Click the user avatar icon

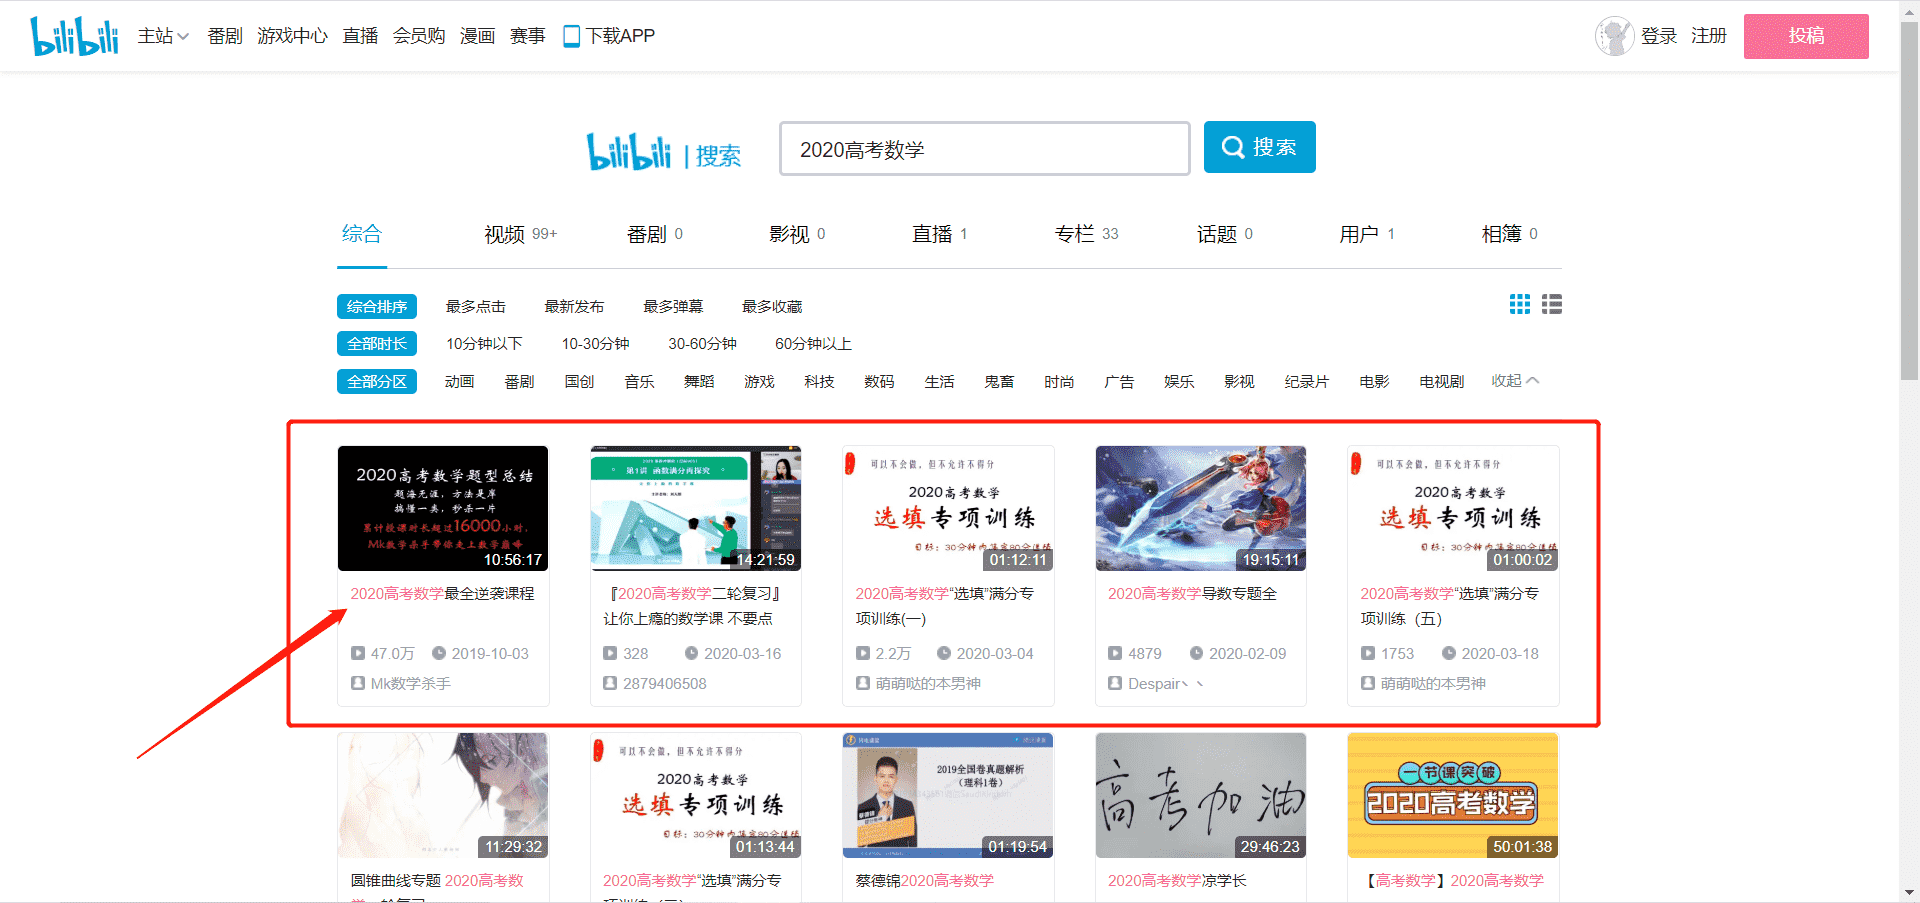pos(1614,36)
